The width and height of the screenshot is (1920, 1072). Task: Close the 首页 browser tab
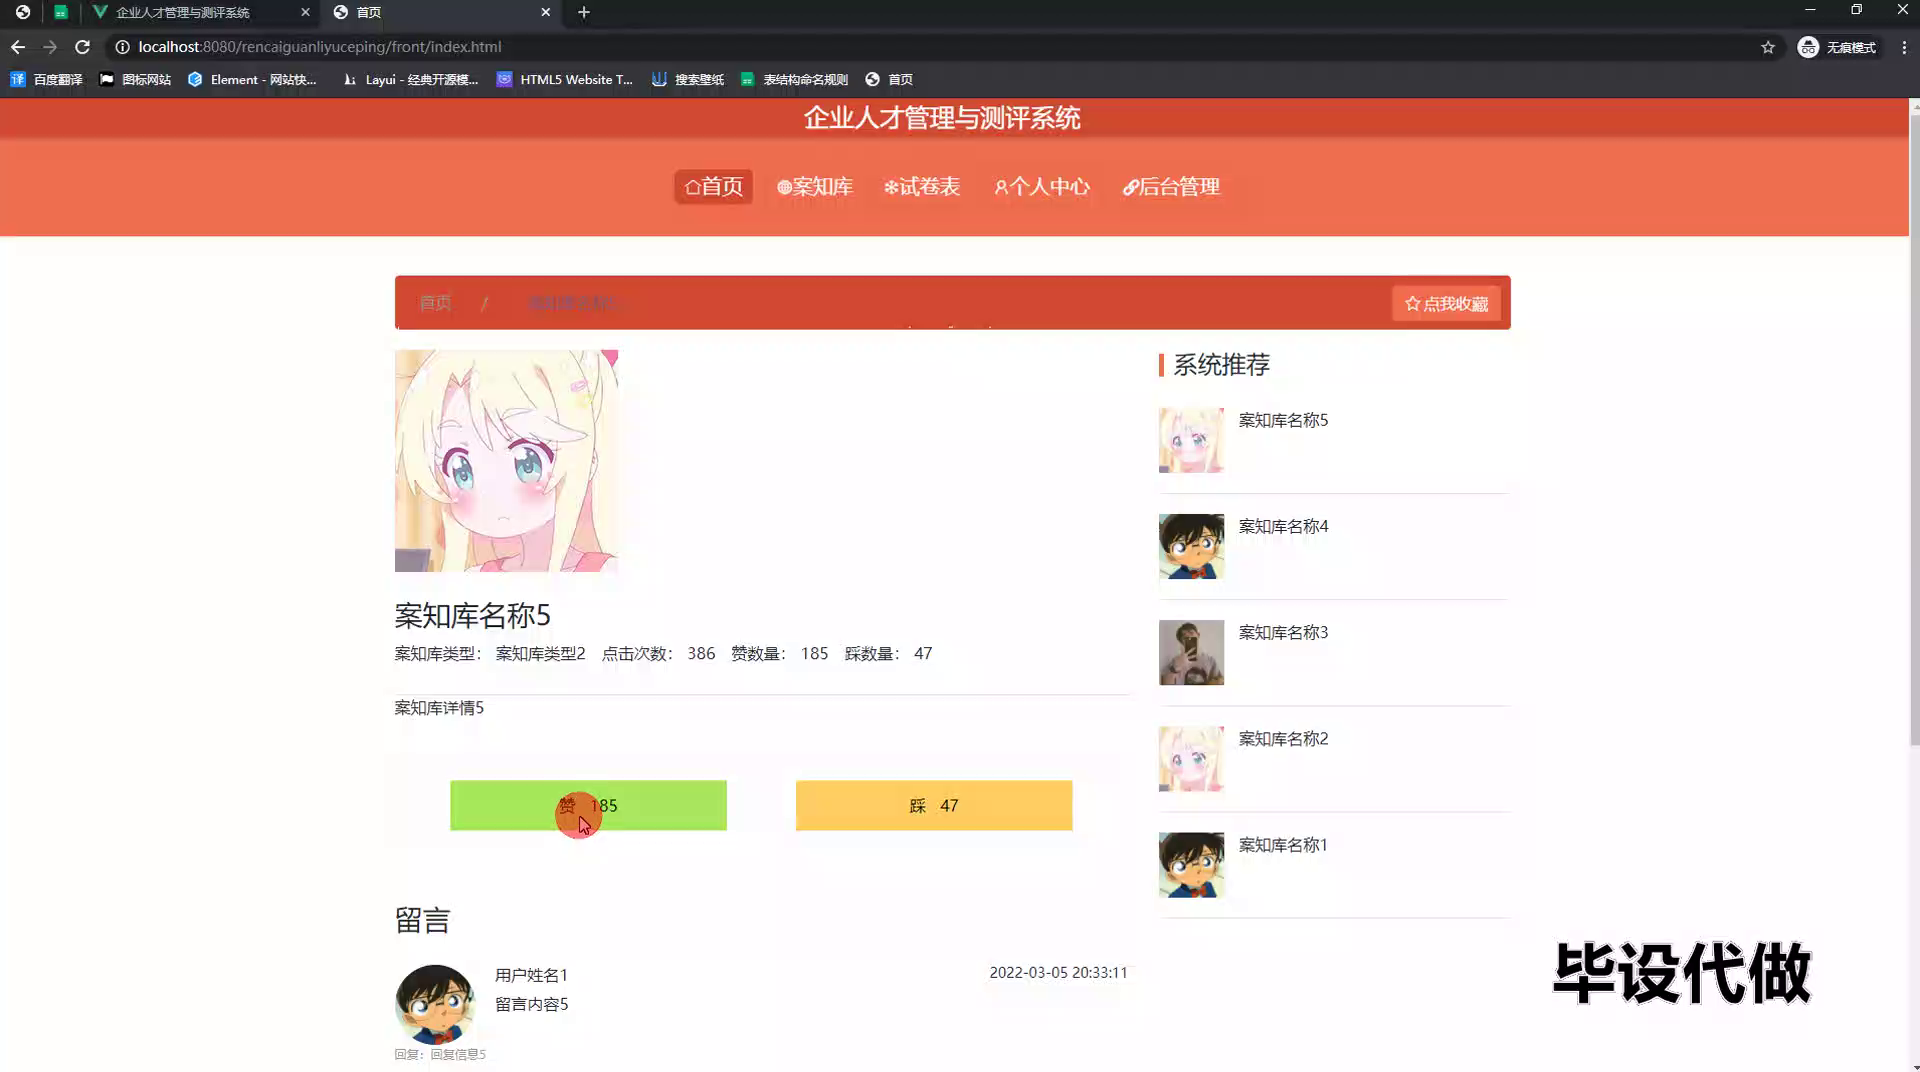click(x=545, y=12)
